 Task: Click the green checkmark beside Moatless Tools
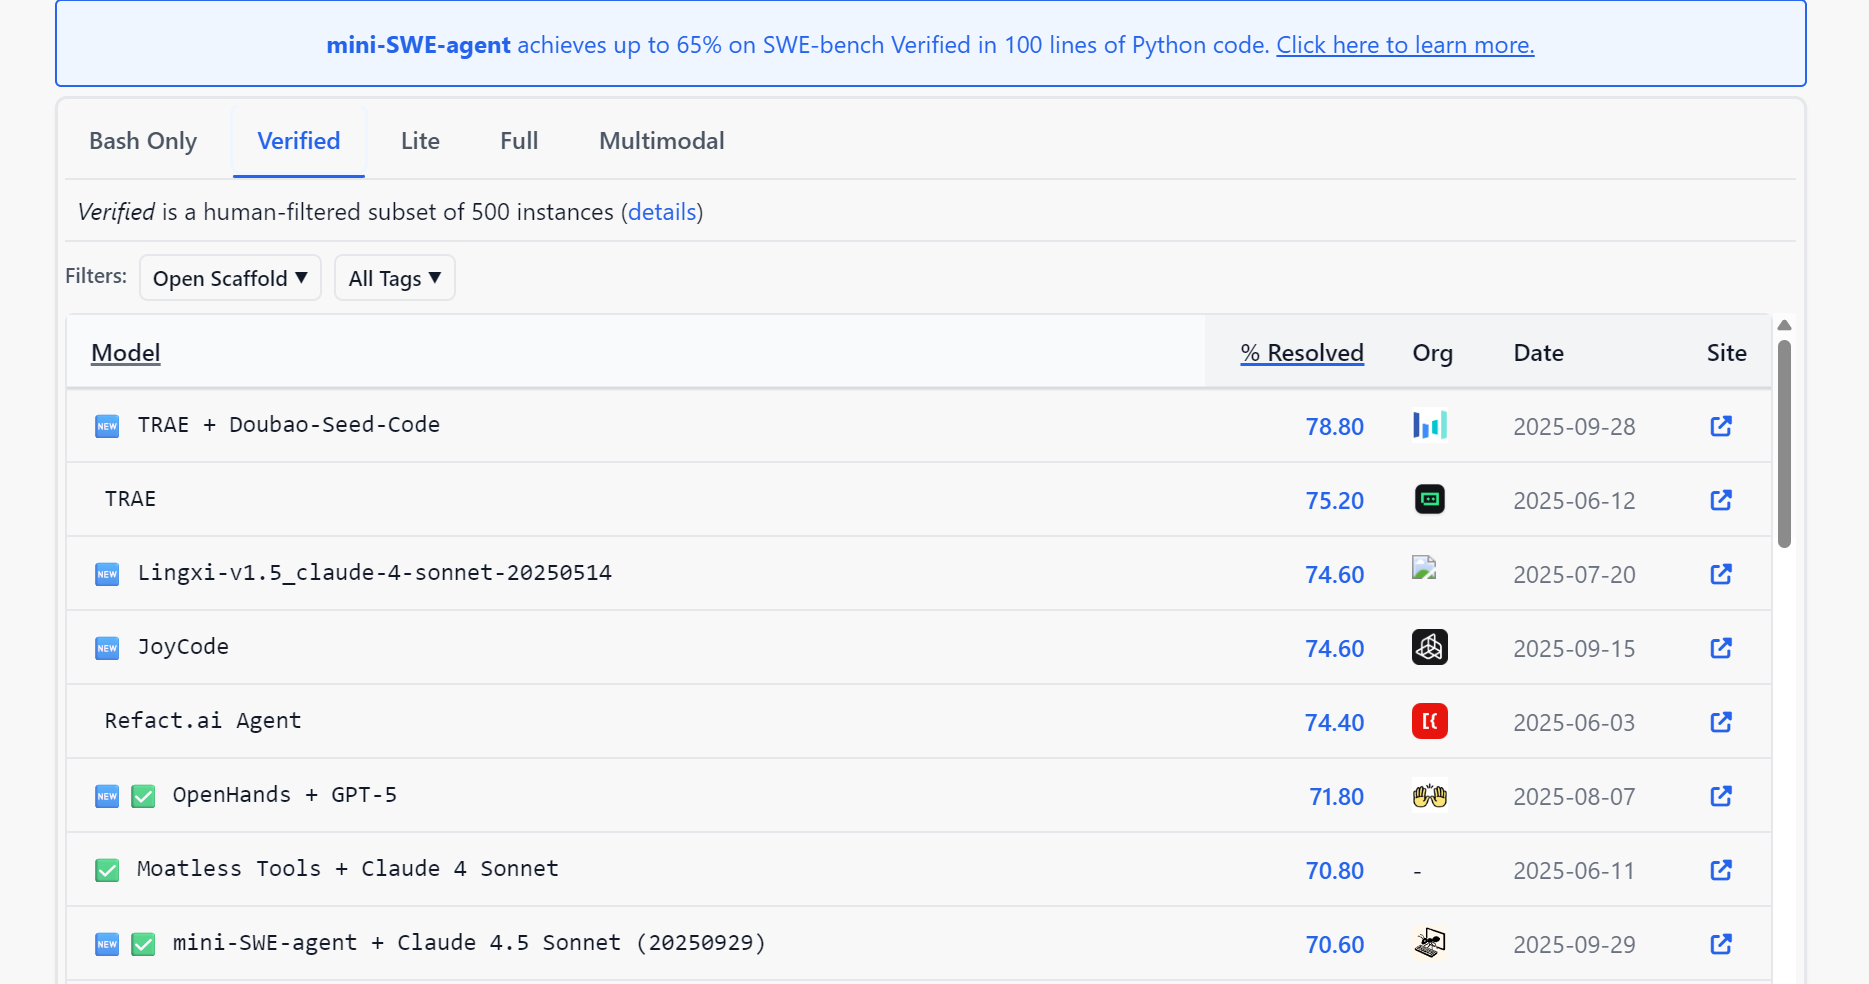coord(107,871)
